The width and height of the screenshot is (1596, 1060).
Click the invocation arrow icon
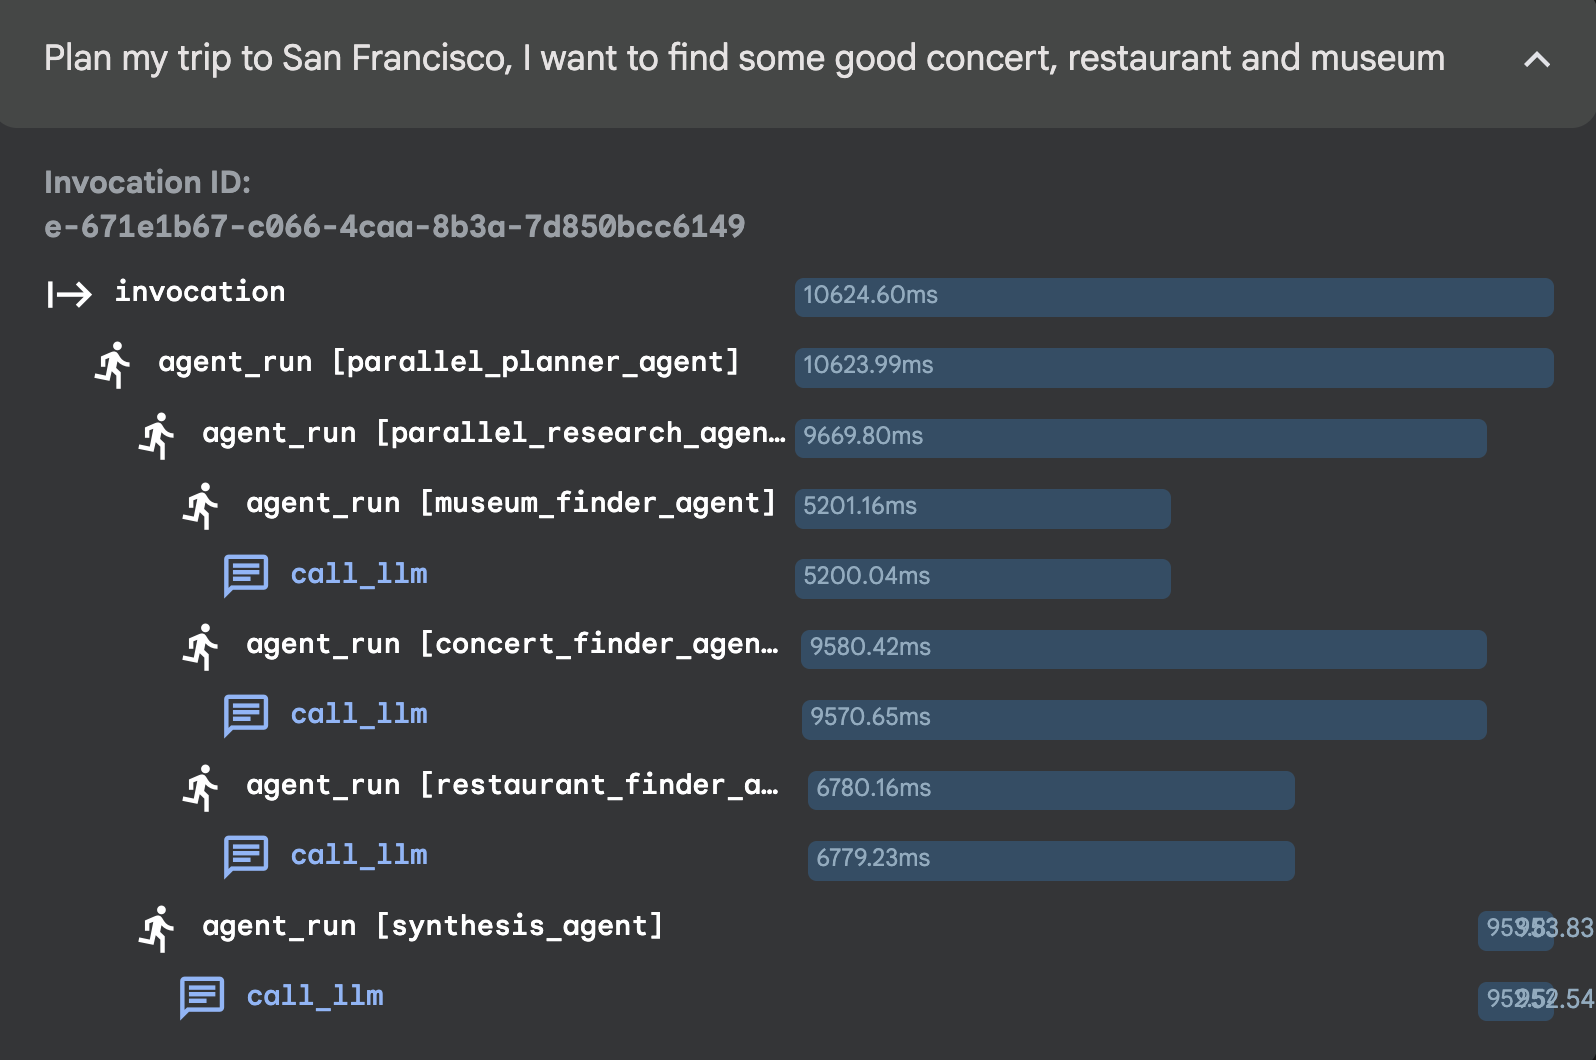click(69, 294)
